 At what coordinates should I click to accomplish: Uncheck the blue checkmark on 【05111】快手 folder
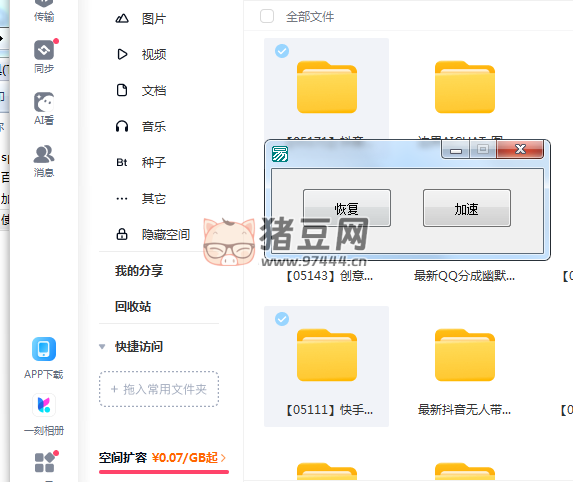pyautogui.click(x=282, y=319)
